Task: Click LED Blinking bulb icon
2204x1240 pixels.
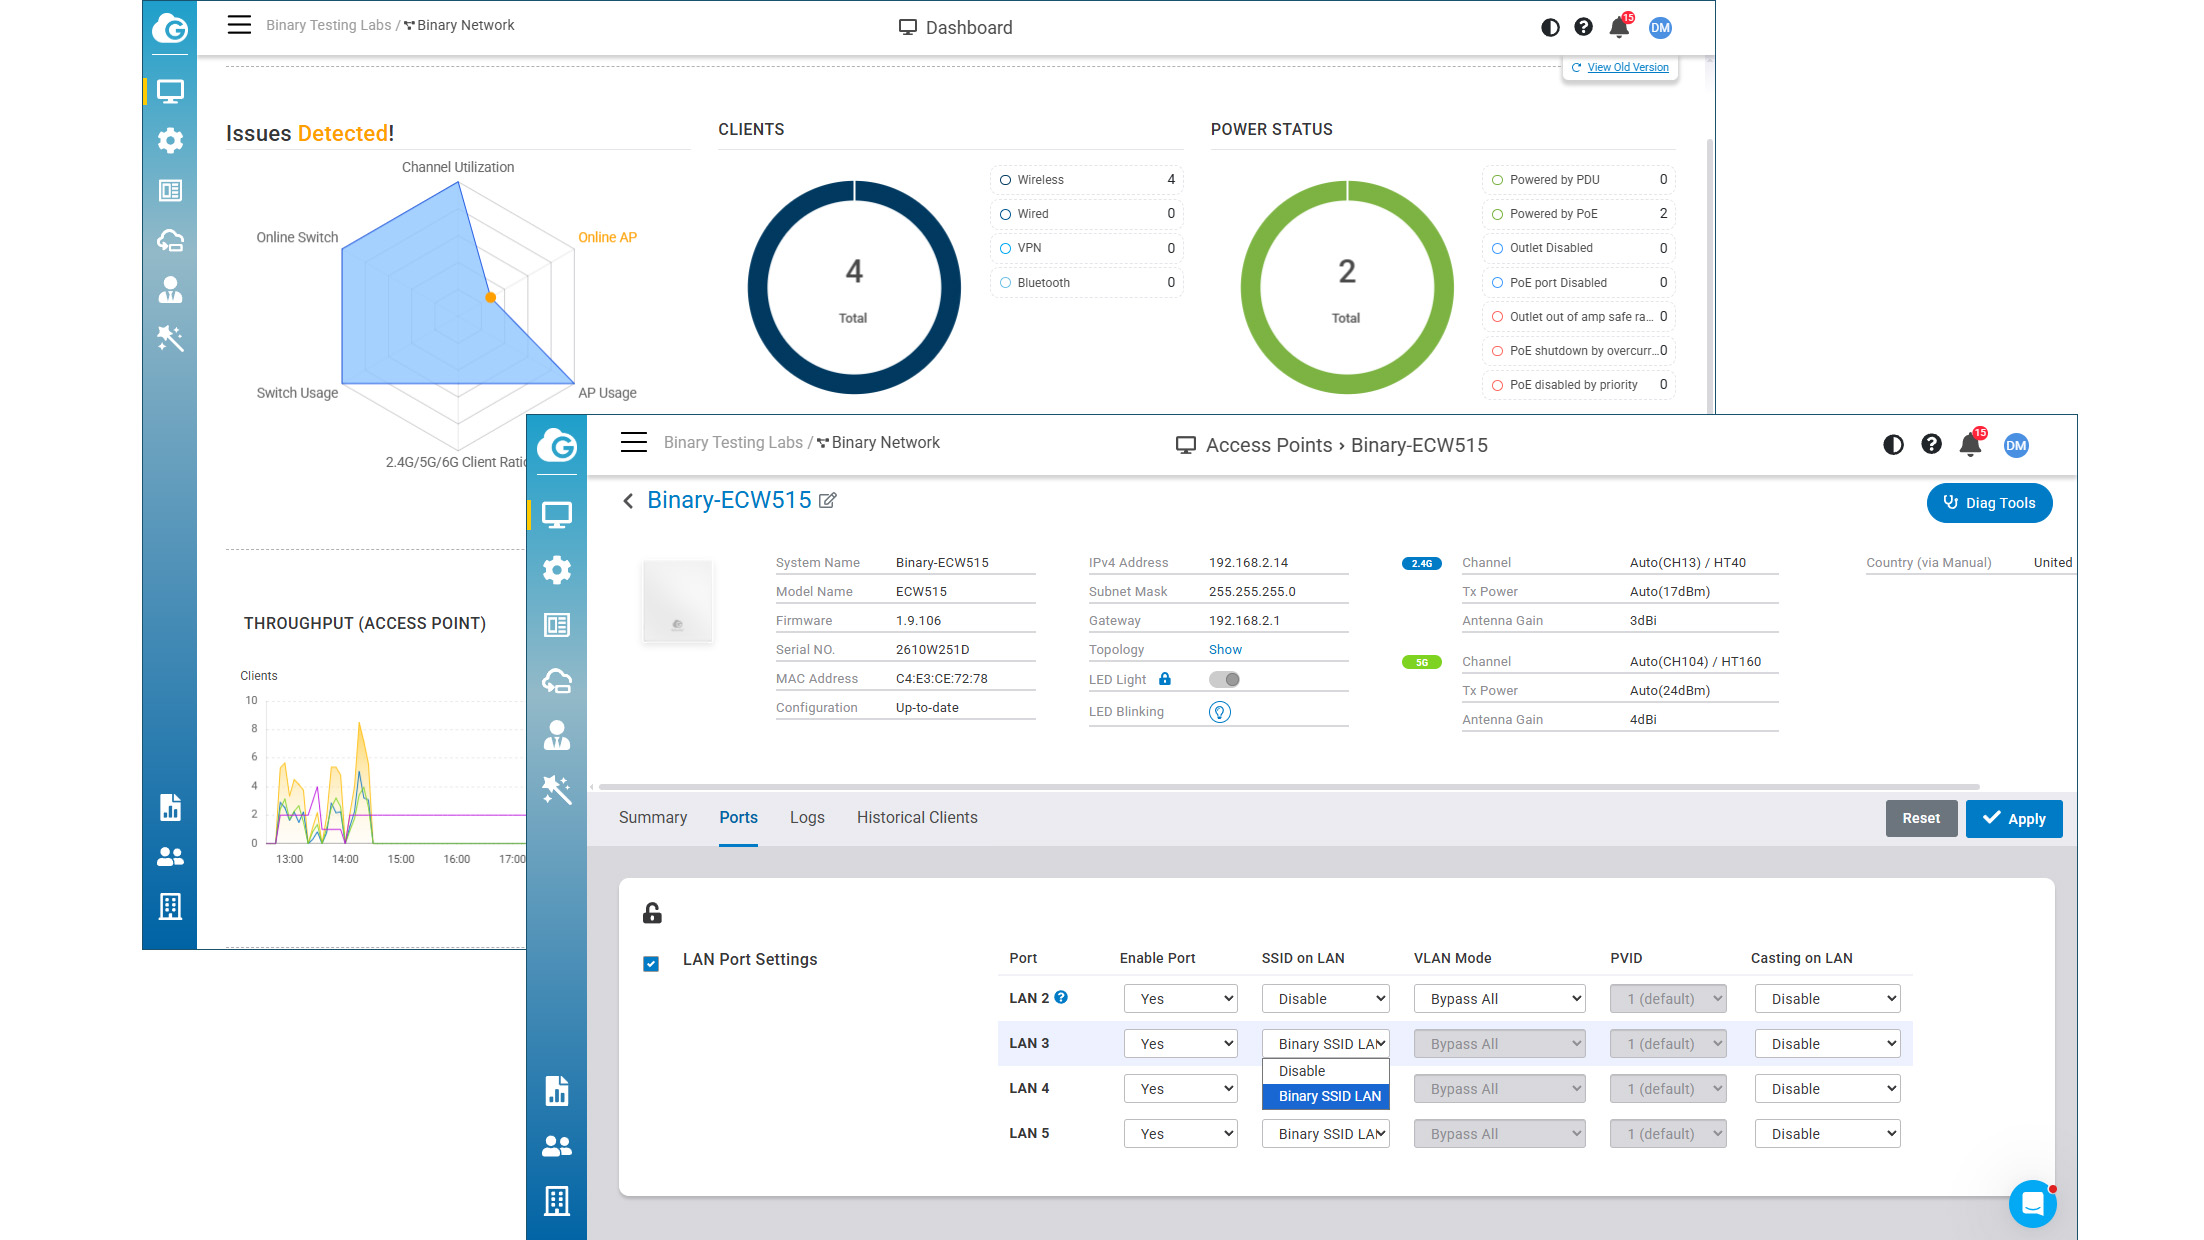Action: (x=1220, y=712)
